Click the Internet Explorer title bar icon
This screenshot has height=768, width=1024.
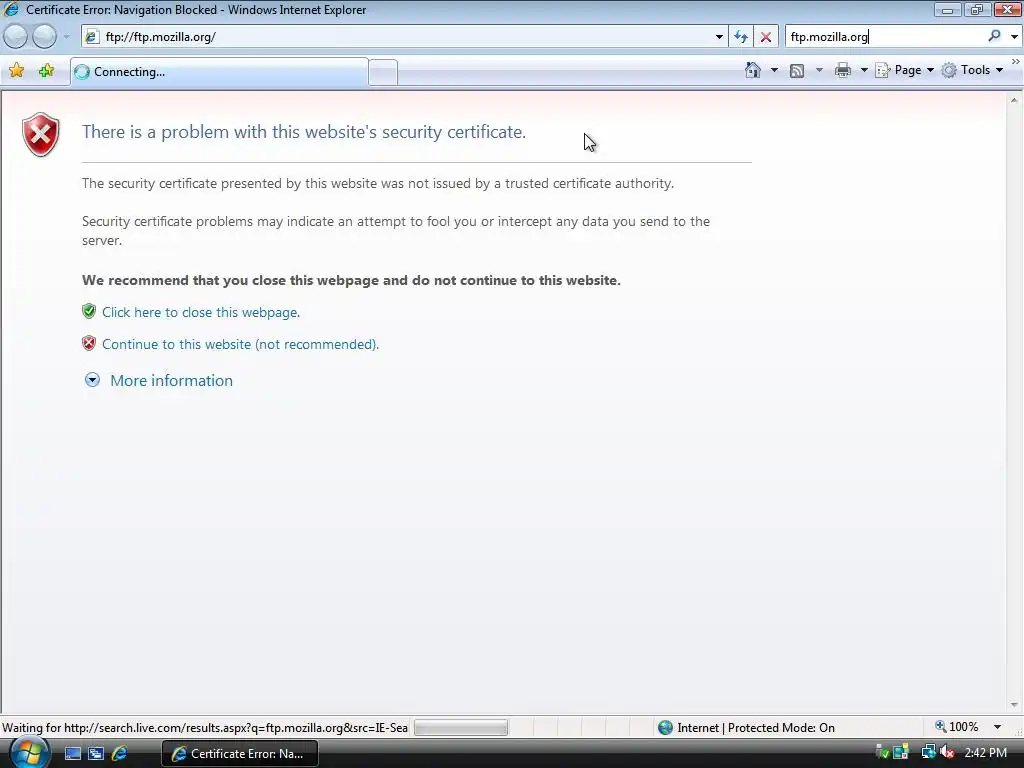point(11,10)
